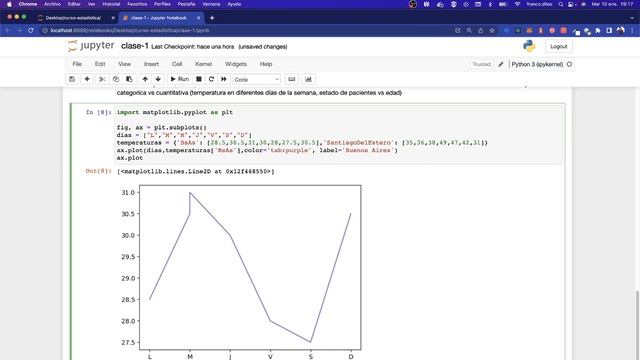Image resolution: width=640 pixels, height=360 pixels.
Task: Open the Widgets menu
Action: click(x=236, y=64)
